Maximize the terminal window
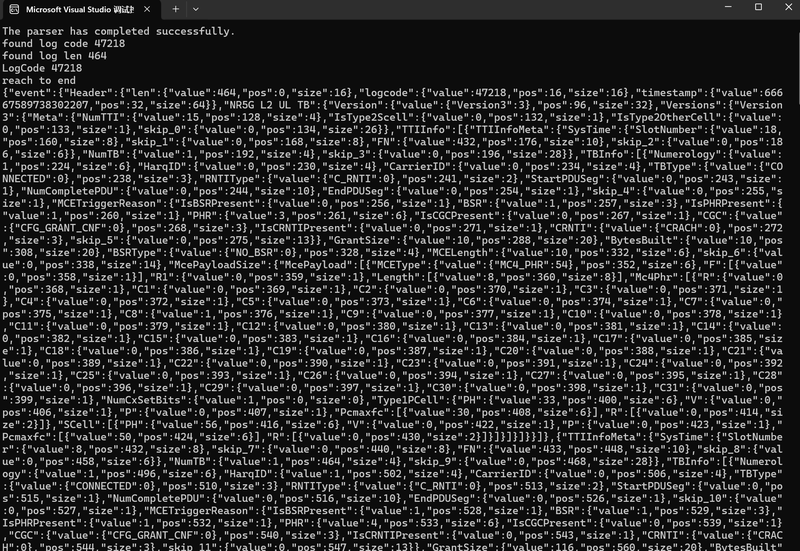This screenshot has height=551, width=800. 758,7
